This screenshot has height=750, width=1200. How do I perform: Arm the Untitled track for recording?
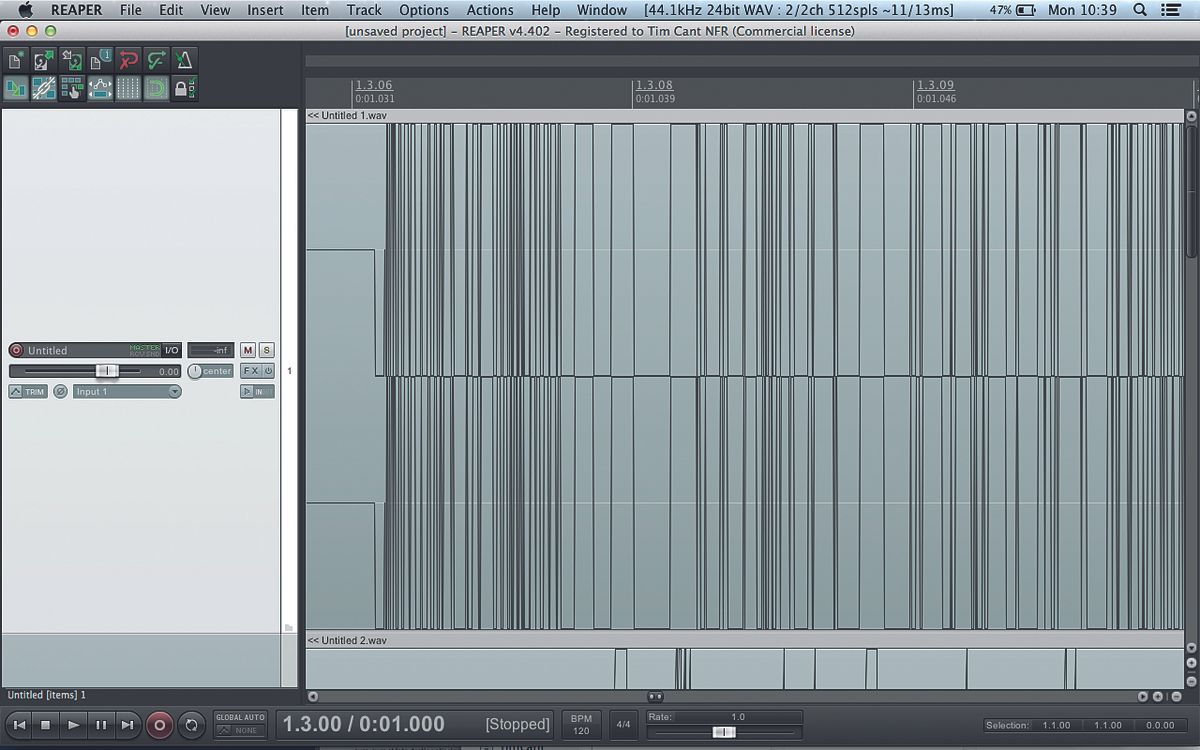16,350
